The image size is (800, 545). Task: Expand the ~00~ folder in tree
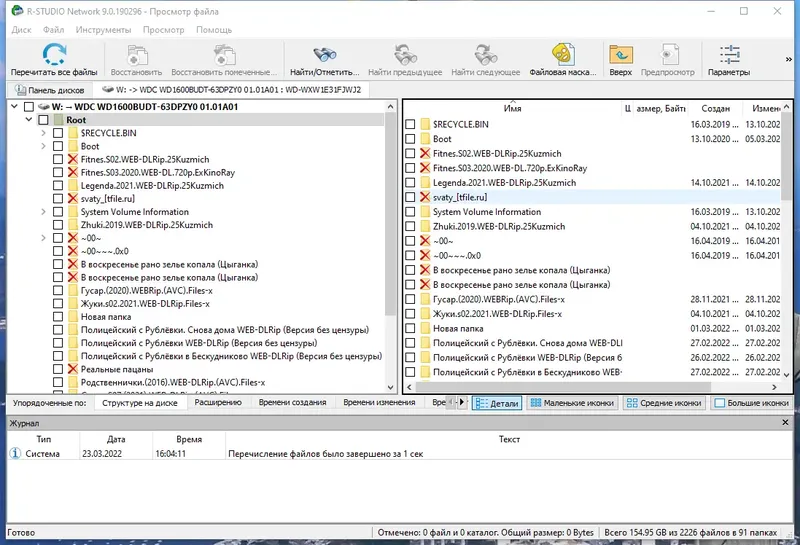(43, 238)
